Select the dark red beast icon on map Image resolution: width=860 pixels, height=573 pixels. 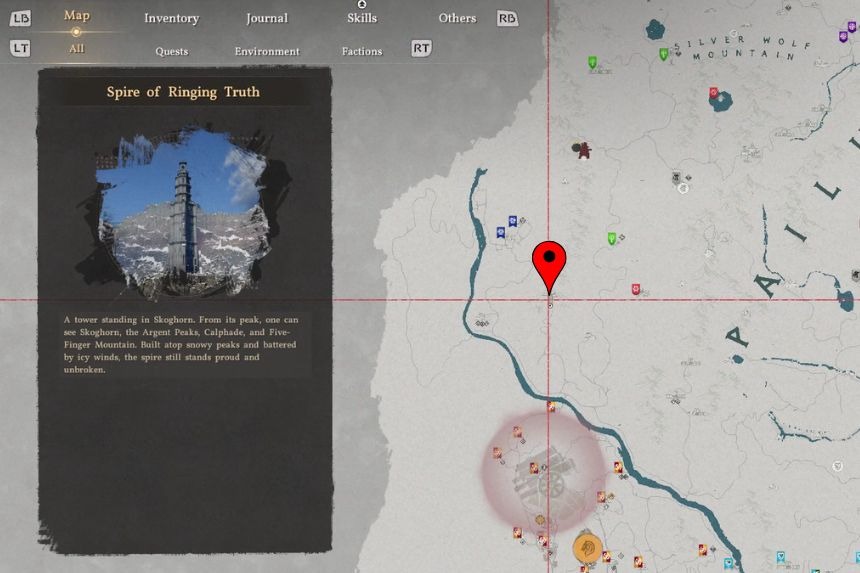(582, 150)
